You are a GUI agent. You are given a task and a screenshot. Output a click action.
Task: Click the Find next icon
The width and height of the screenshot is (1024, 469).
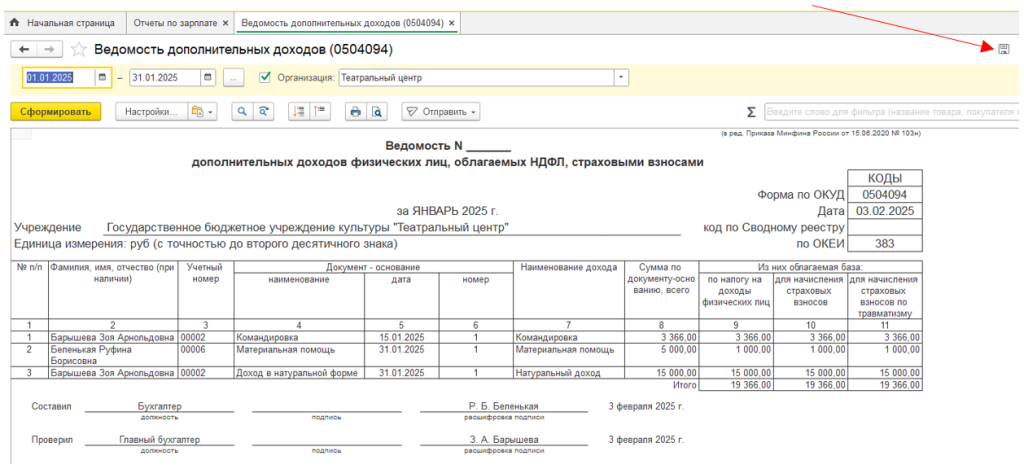point(263,112)
